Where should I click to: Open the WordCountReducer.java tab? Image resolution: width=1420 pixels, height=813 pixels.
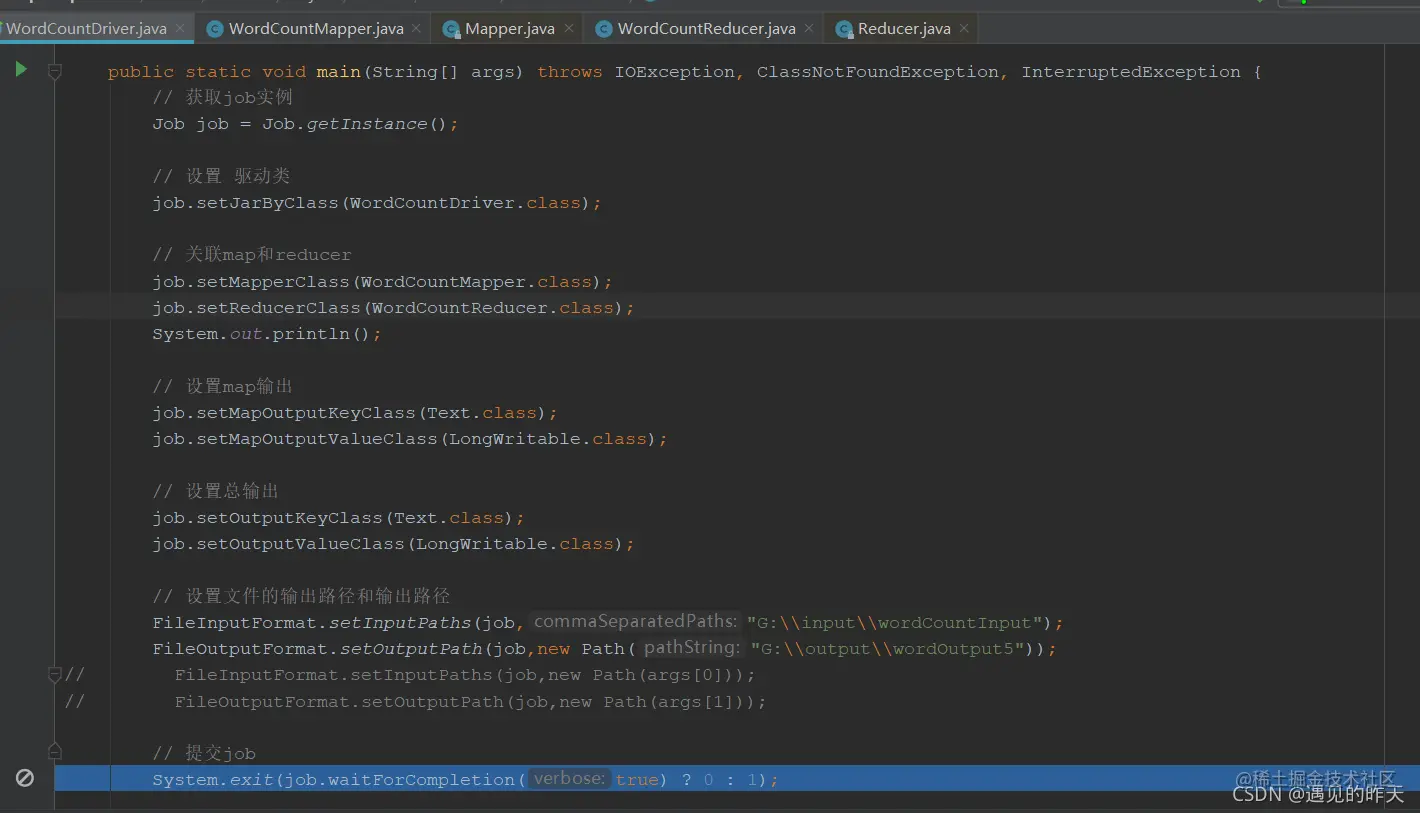[x=706, y=29]
